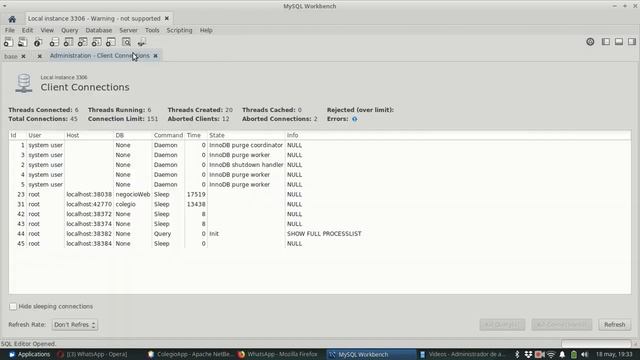Close the 'base' query tab
Image resolution: width=640 pixels, height=360 pixels.
click(x=23, y=56)
